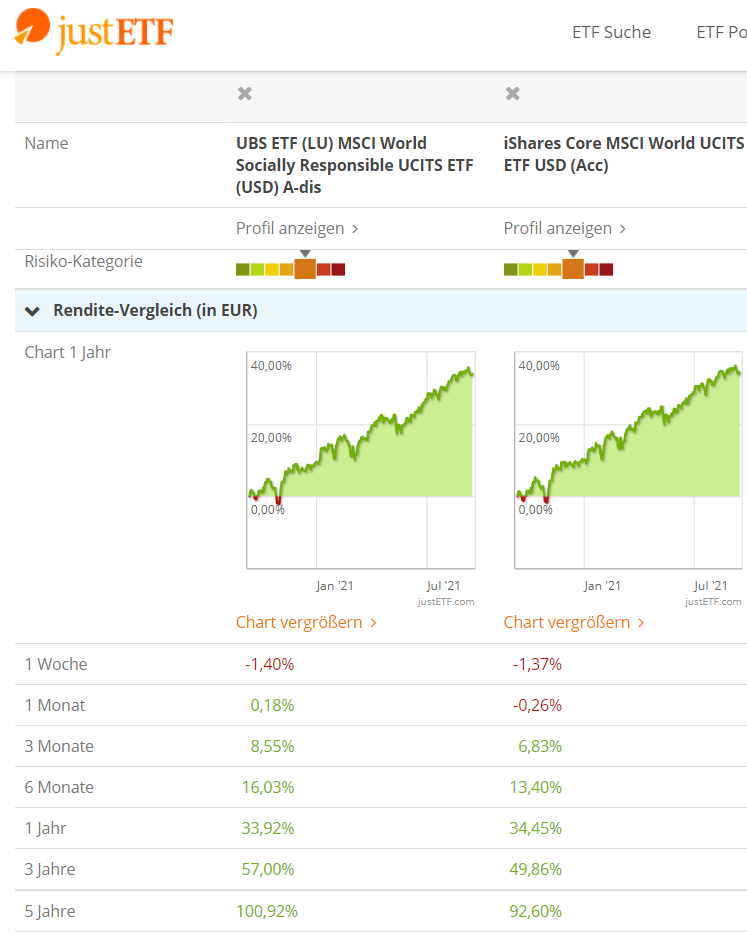Click UBS ETF risk category indicator
The image size is (747, 932).
[x=290, y=268]
